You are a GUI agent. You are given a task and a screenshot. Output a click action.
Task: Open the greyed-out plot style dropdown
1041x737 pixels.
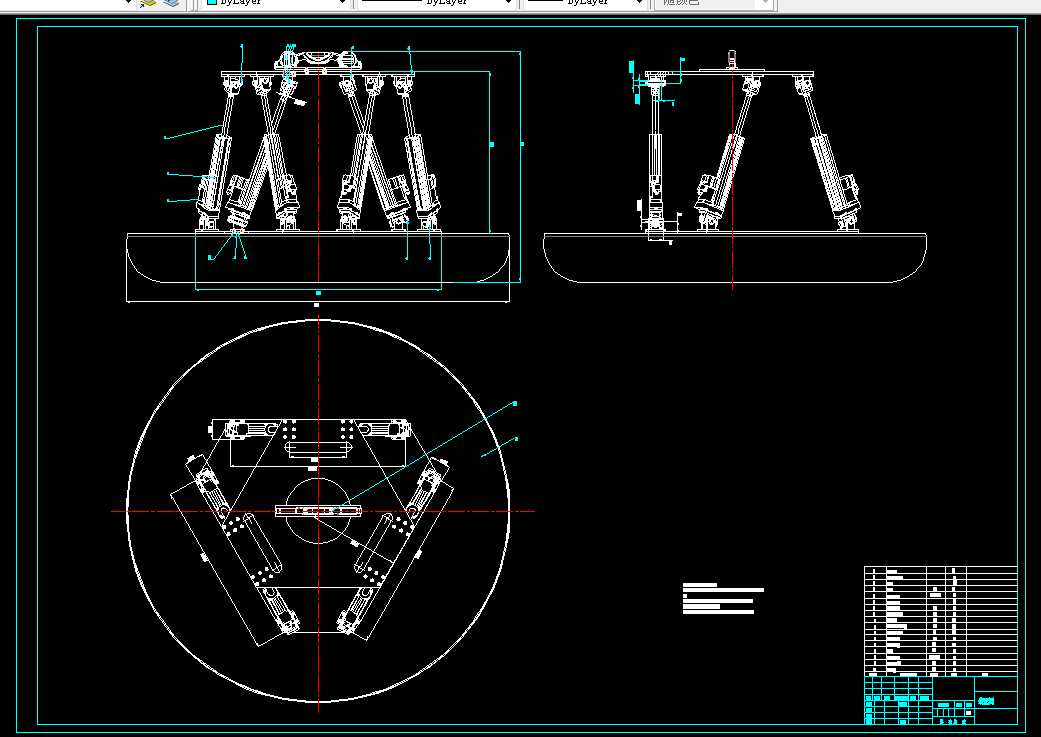point(712,3)
